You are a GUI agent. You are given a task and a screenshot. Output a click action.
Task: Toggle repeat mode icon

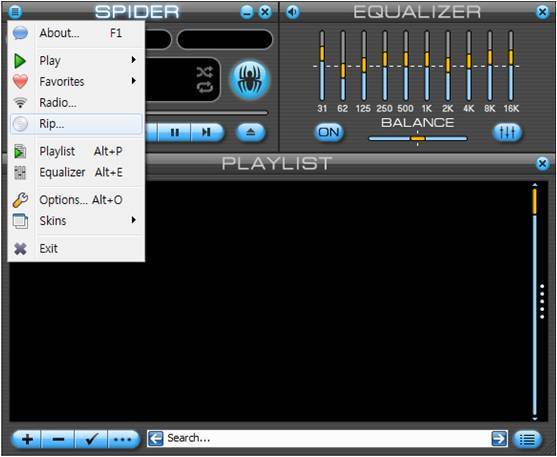[205, 87]
